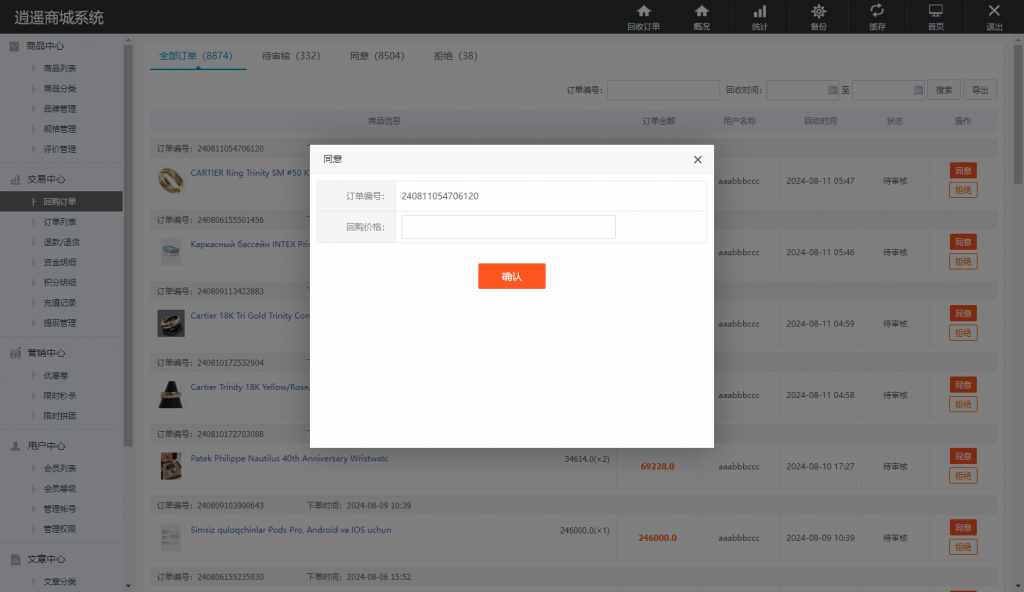The image size is (1024, 592).
Task: Open 积分明细 in sidebar
Action: click(x=59, y=282)
